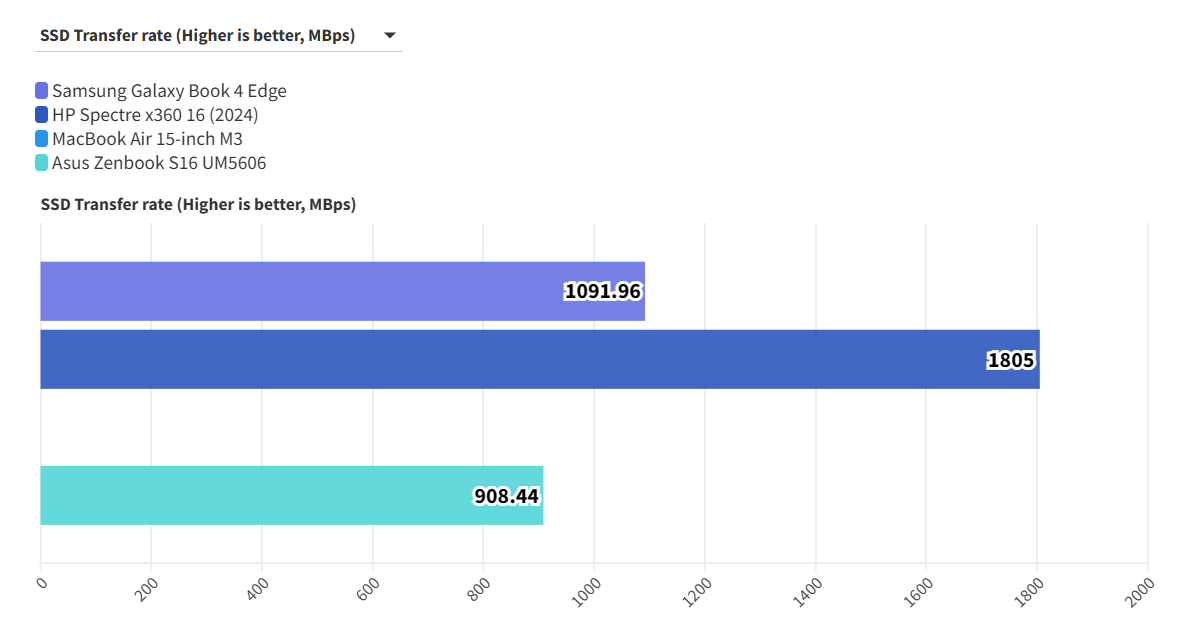The image size is (1189, 625).
Task: Toggle the Asus Zenbook S16 UM5606 label
Action: 159,163
